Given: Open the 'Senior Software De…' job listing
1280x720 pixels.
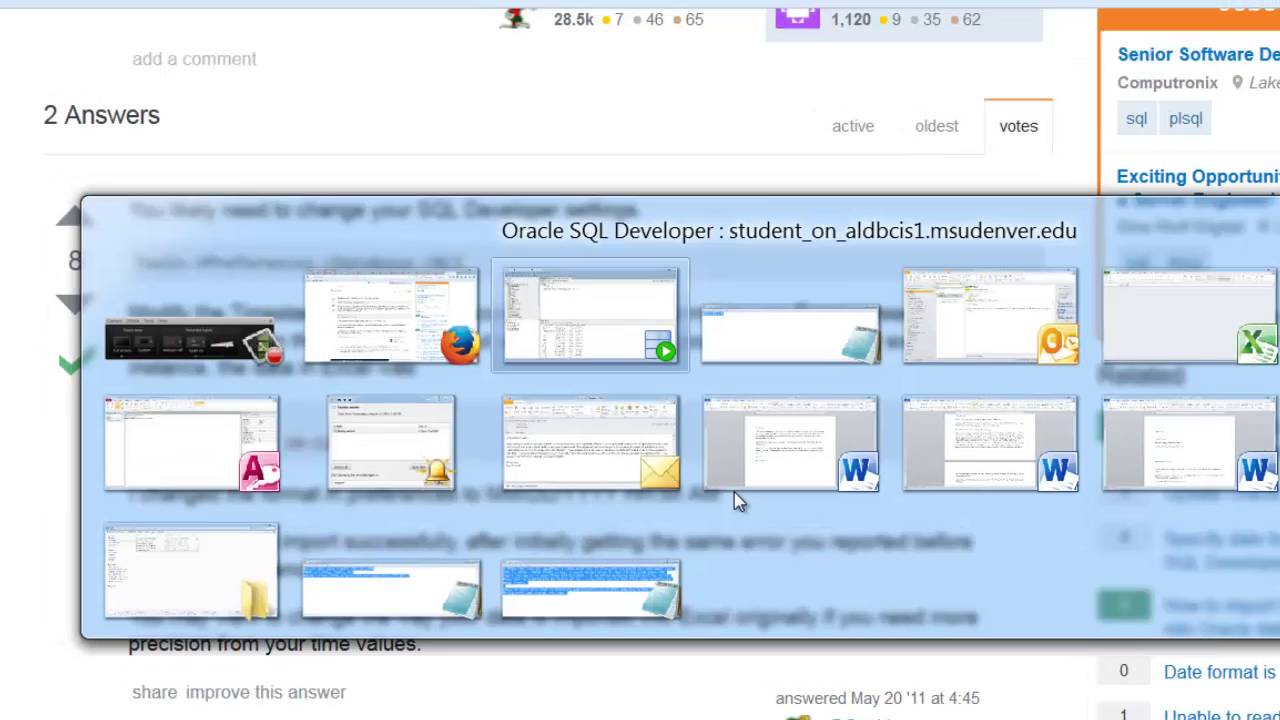Looking at the screenshot, I should [x=1198, y=54].
